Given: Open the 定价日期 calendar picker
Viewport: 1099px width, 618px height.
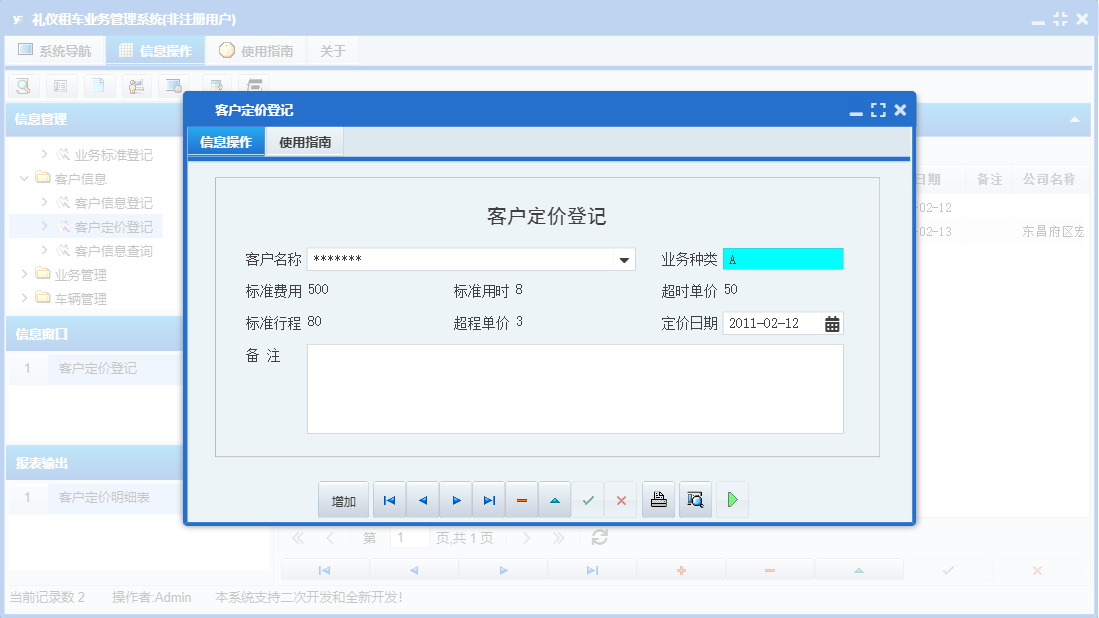Looking at the screenshot, I should click(x=833, y=323).
